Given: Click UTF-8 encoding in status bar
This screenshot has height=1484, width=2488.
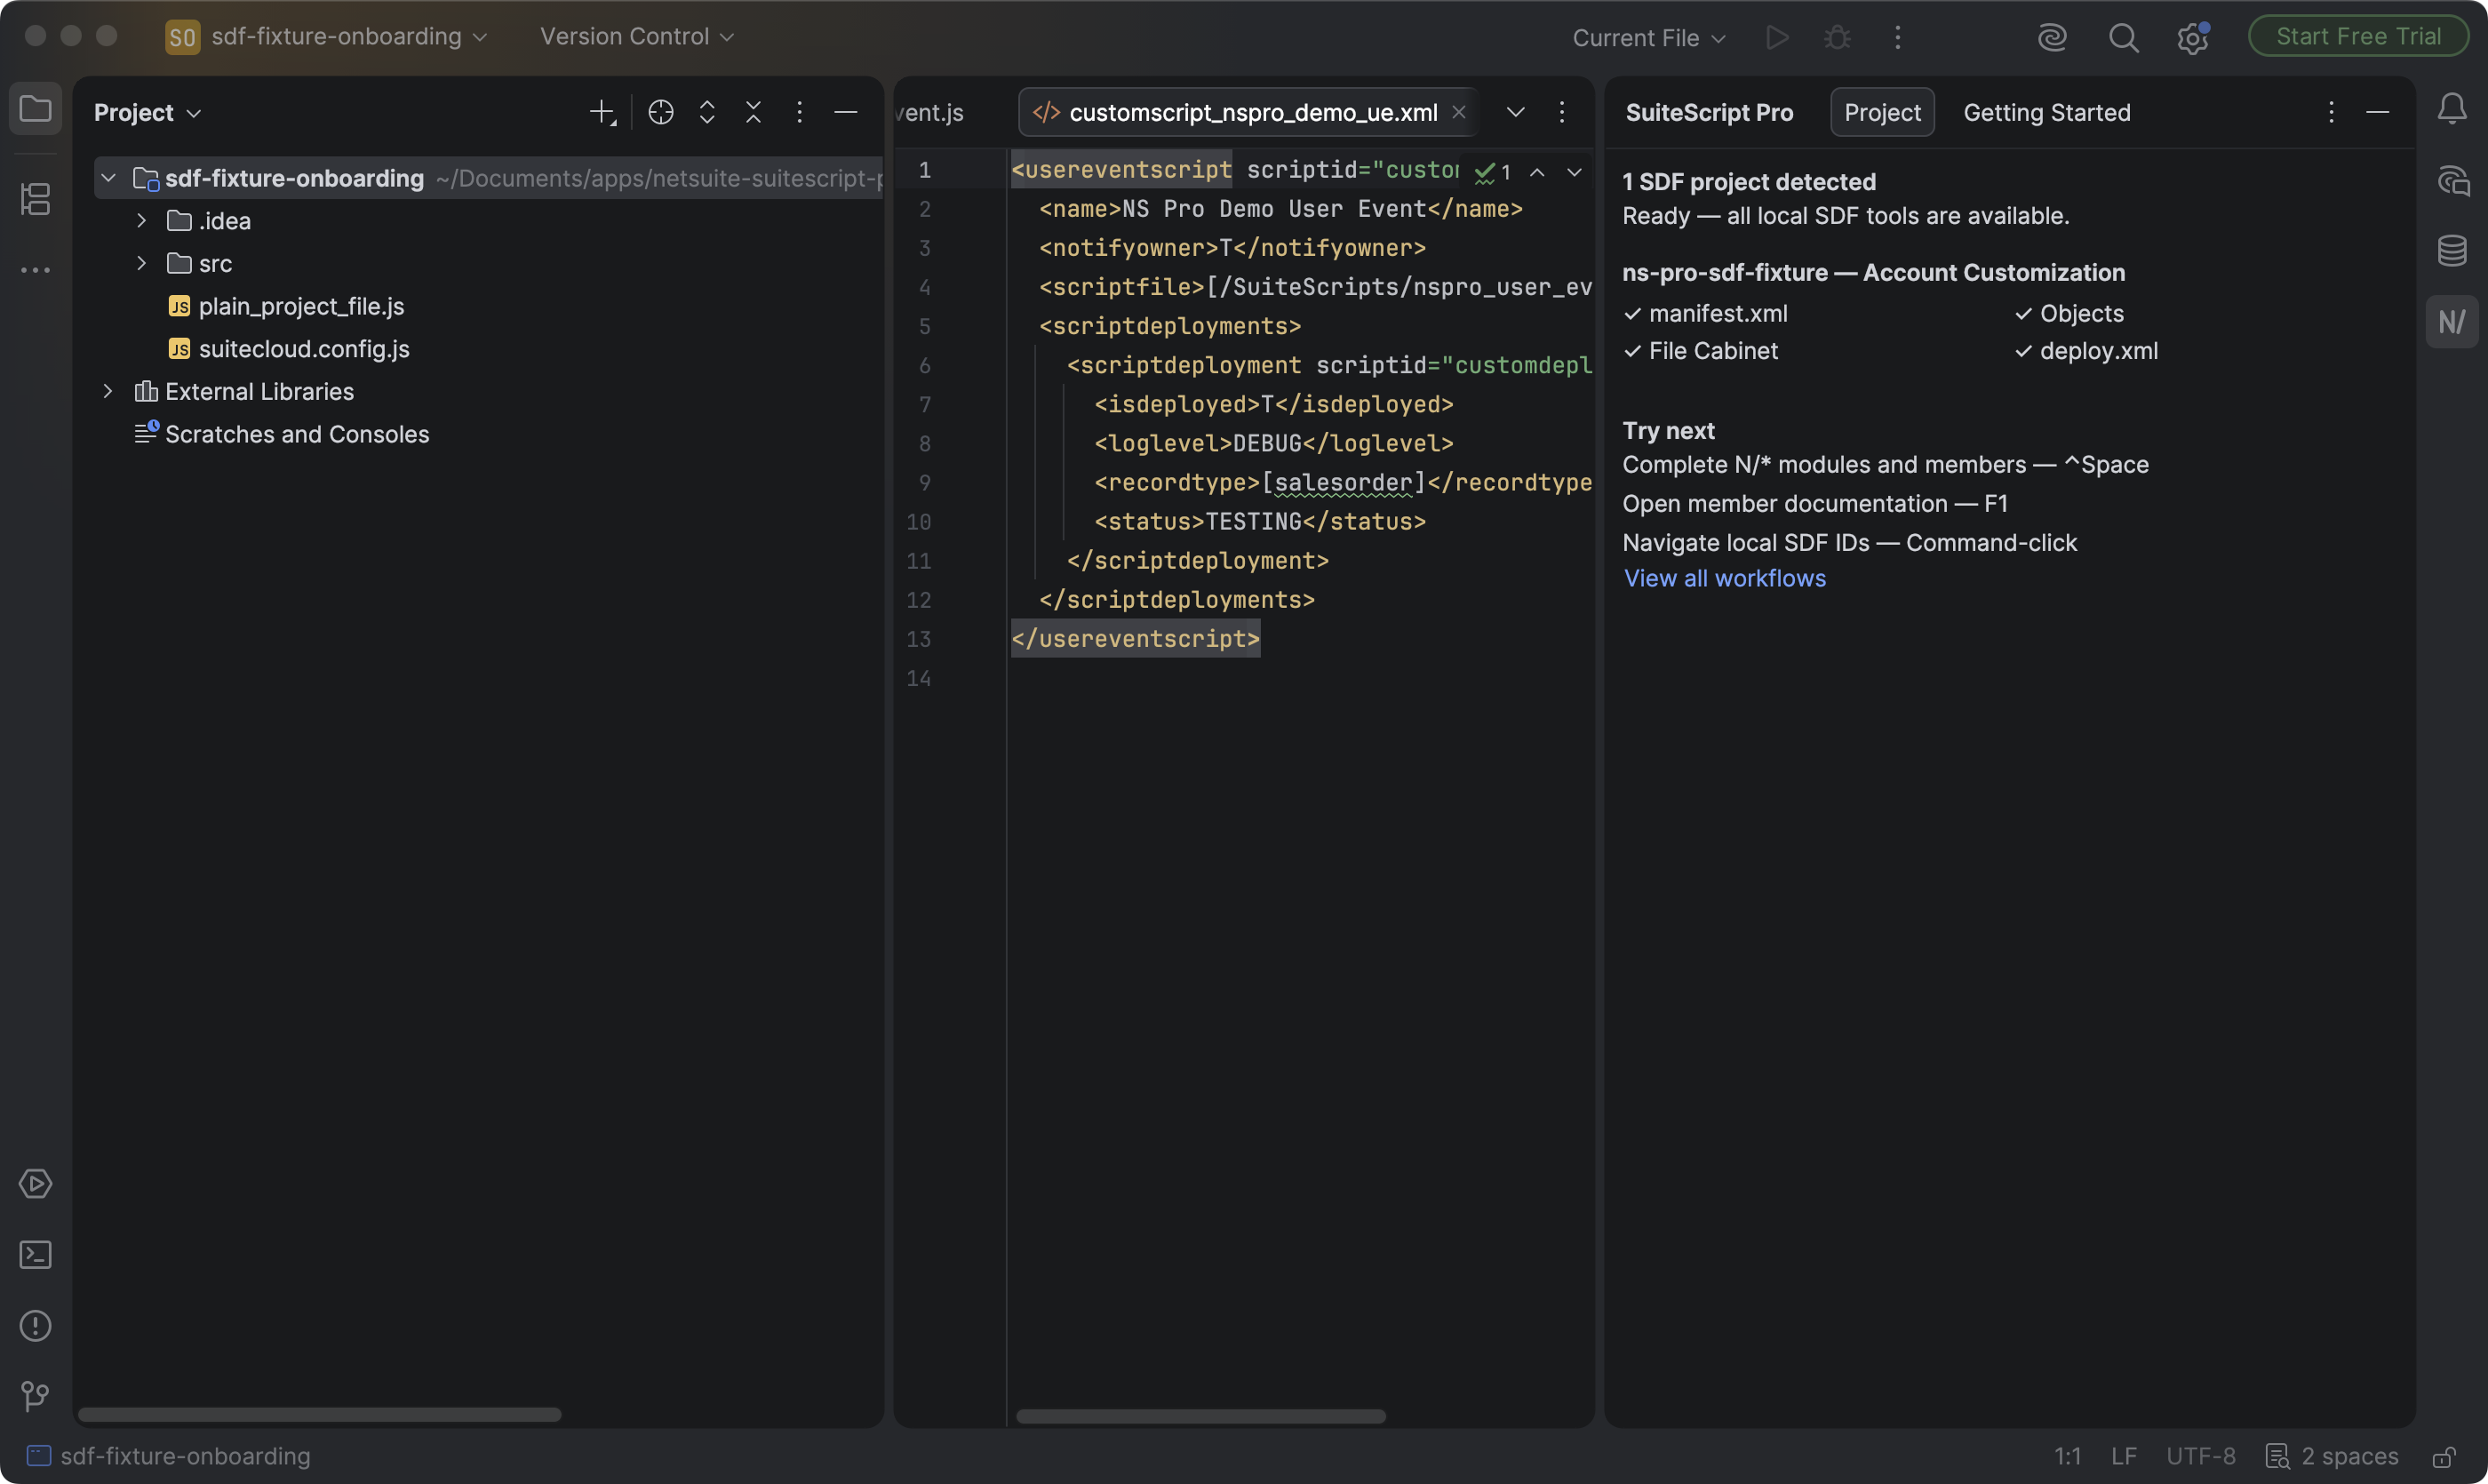Looking at the screenshot, I should (2201, 1457).
